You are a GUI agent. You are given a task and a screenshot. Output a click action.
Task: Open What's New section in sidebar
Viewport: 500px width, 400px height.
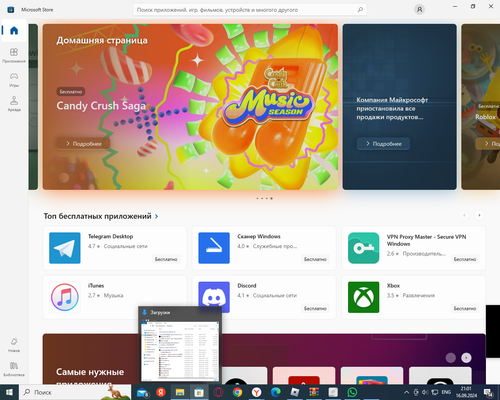14,345
